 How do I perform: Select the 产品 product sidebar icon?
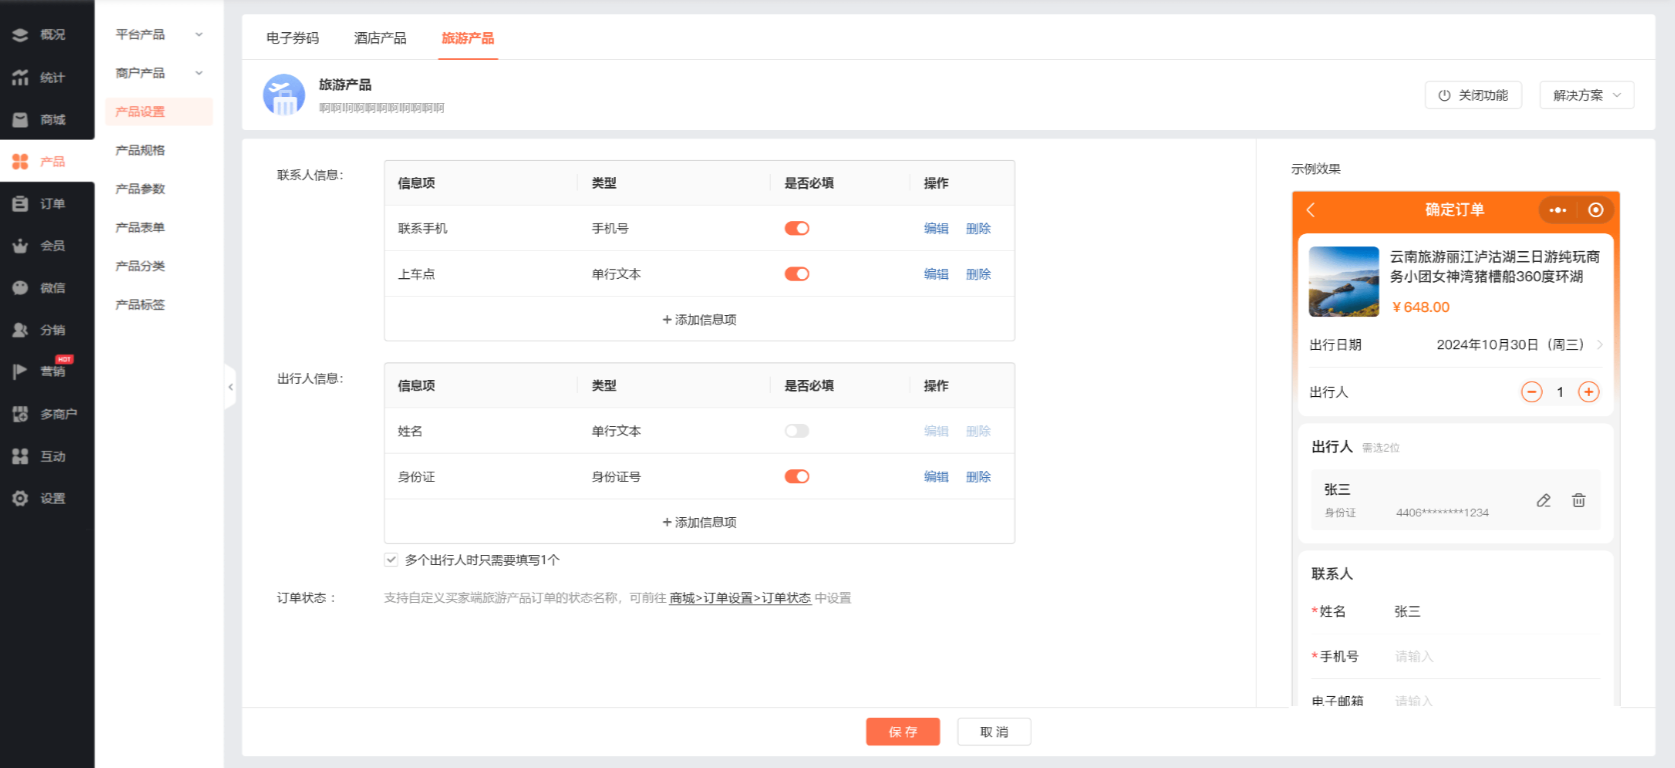click(x=20, y=161)
